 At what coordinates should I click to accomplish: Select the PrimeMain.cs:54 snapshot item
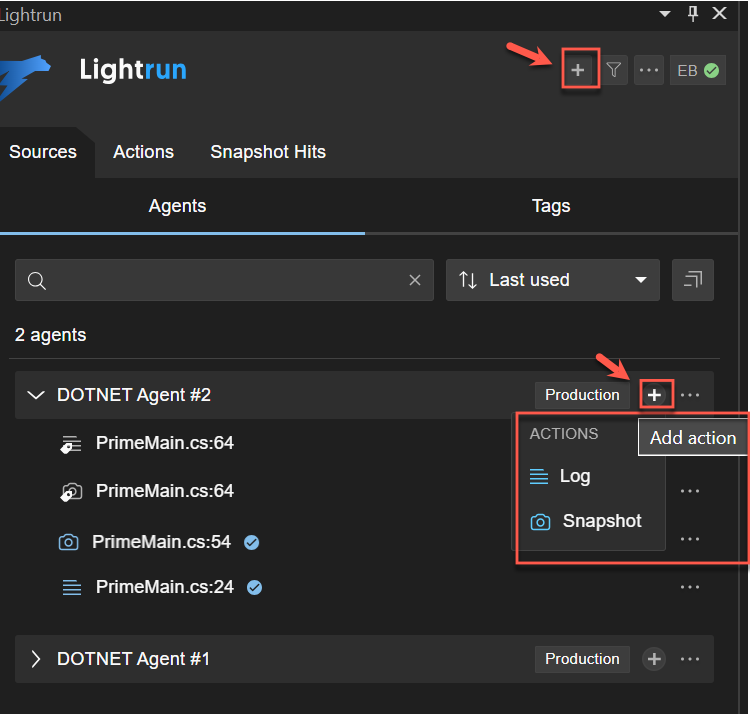click(162, 542)
